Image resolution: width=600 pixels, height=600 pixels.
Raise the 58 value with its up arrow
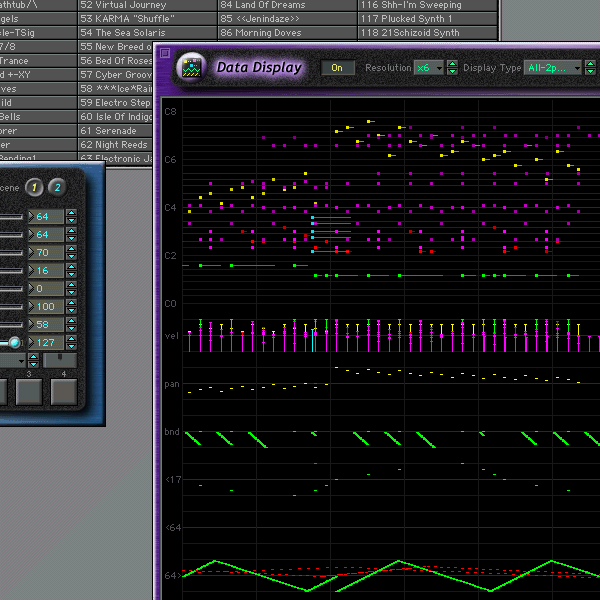pos(71,321)
